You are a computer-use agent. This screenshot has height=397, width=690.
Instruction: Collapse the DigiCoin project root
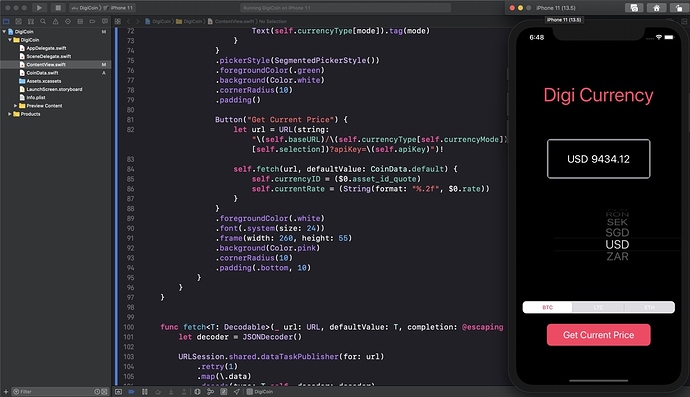click(4, 32)
